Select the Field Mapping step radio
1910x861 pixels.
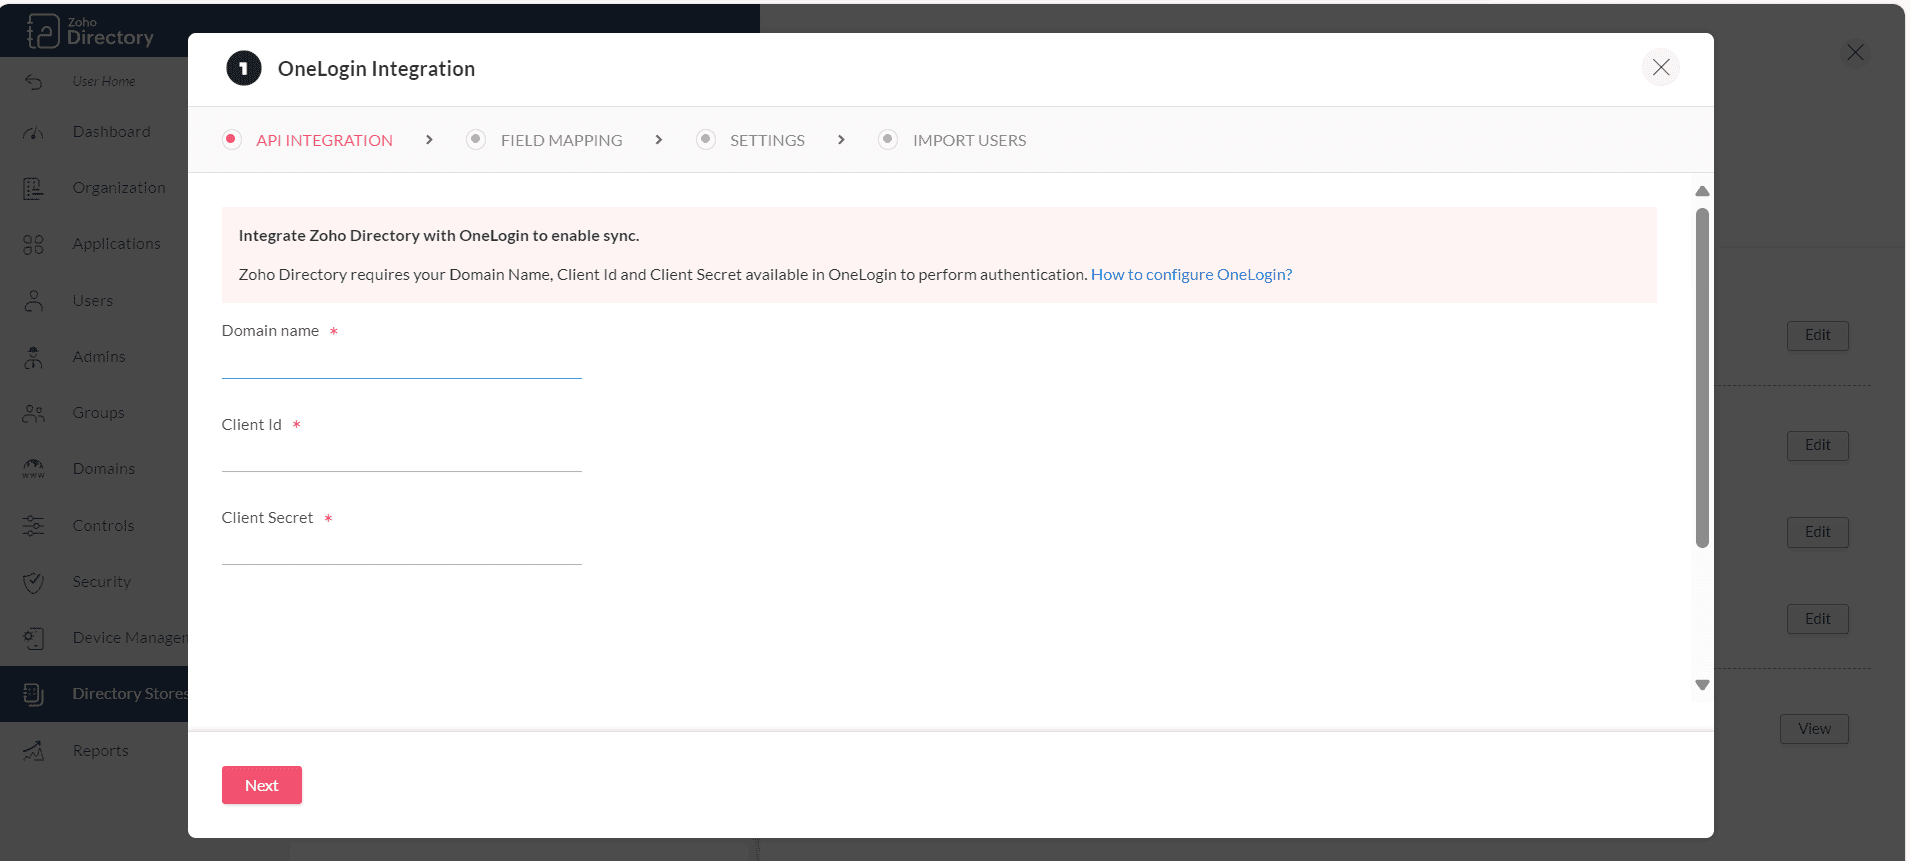[x=476, y=139]
